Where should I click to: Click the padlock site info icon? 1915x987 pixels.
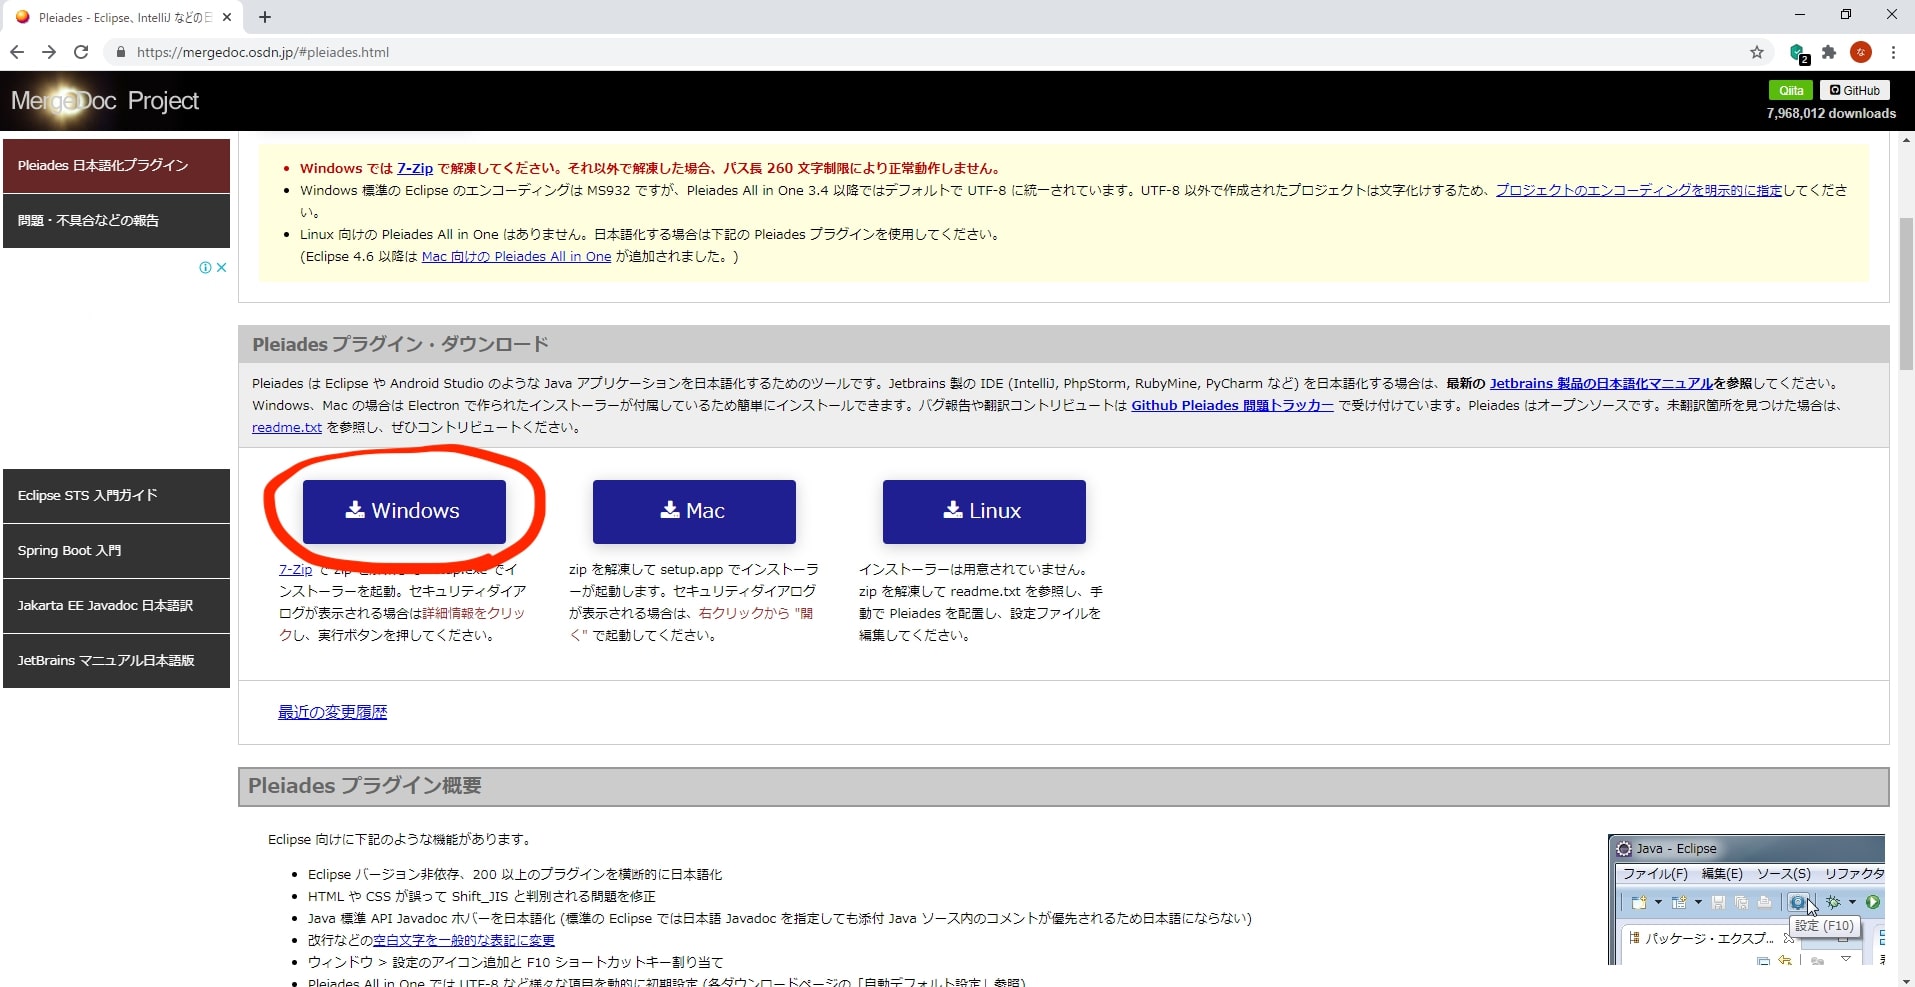click(x=121, y=52)
